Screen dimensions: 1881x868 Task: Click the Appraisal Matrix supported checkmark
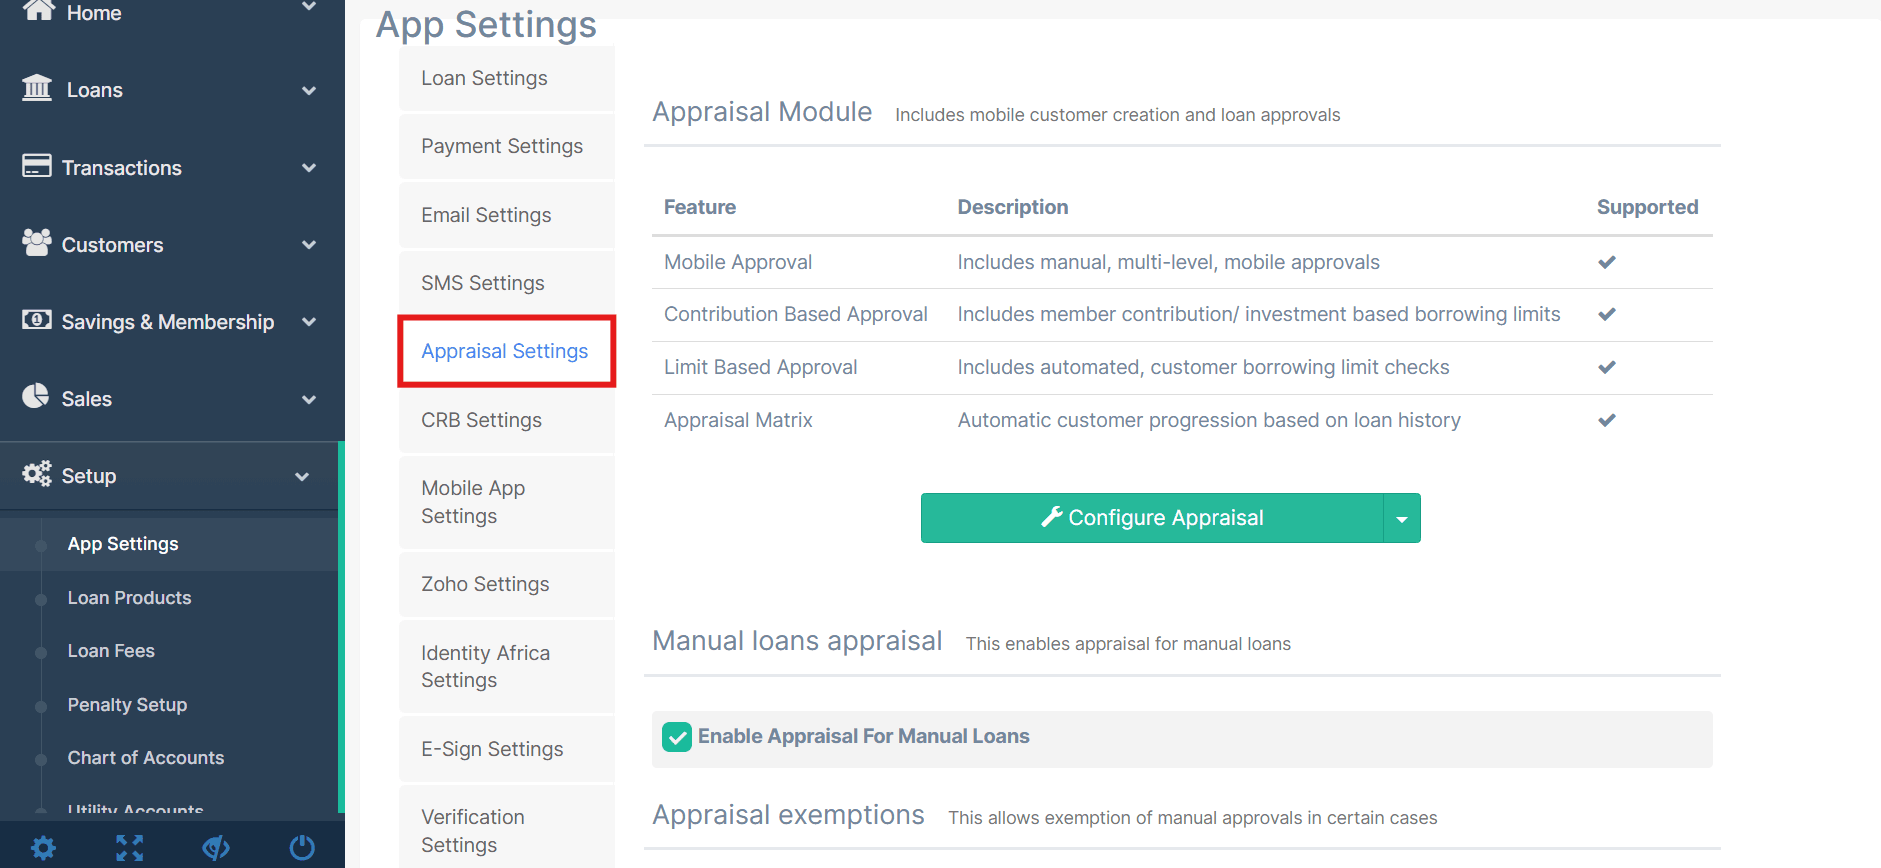[x=1607, y=420]
